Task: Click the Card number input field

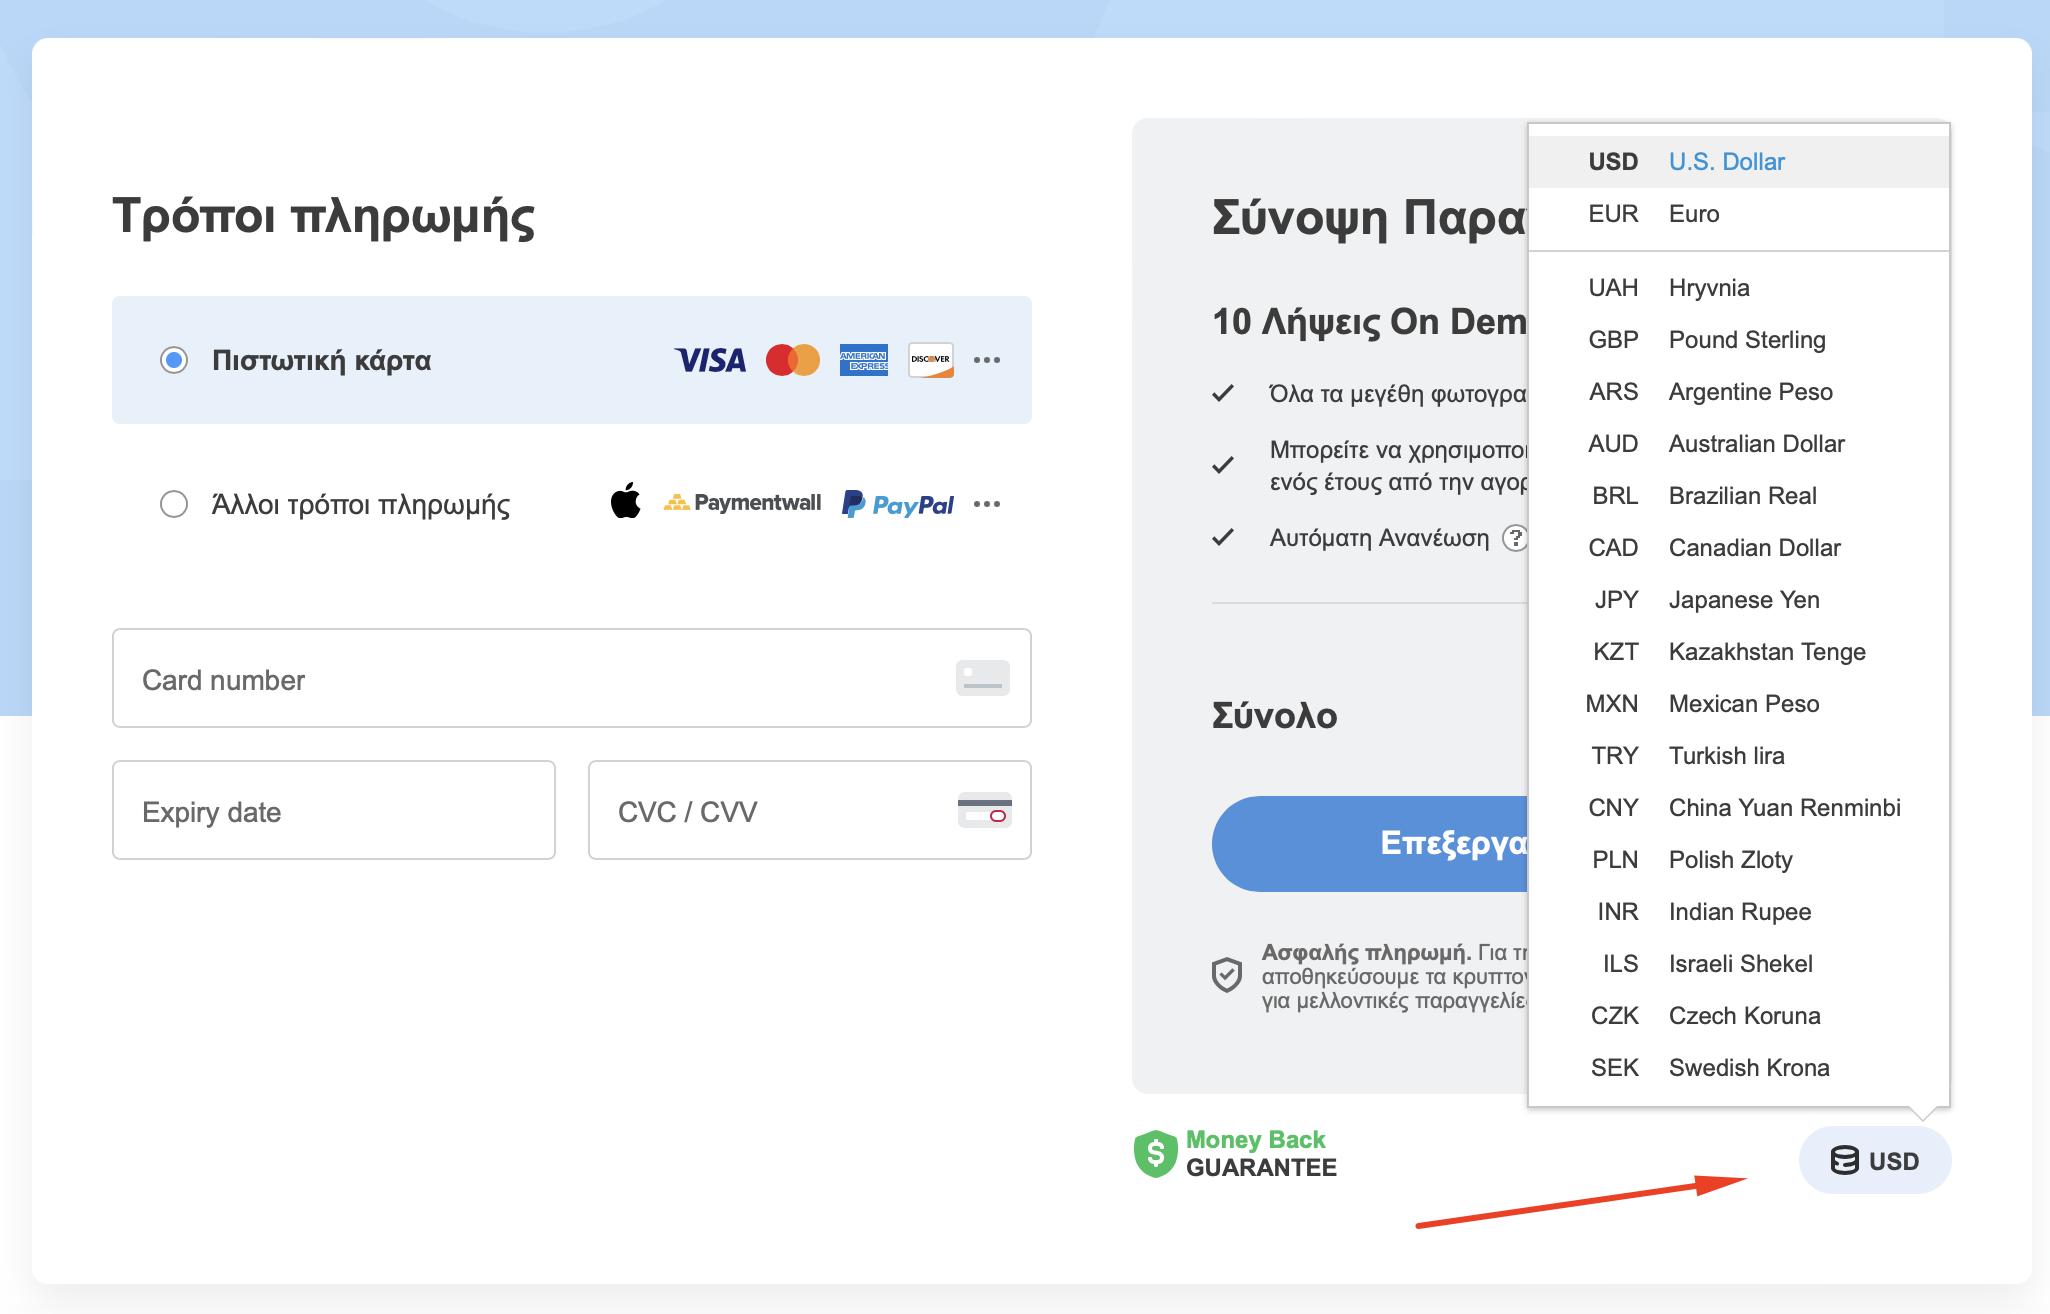Action: [x=572, y=679]
